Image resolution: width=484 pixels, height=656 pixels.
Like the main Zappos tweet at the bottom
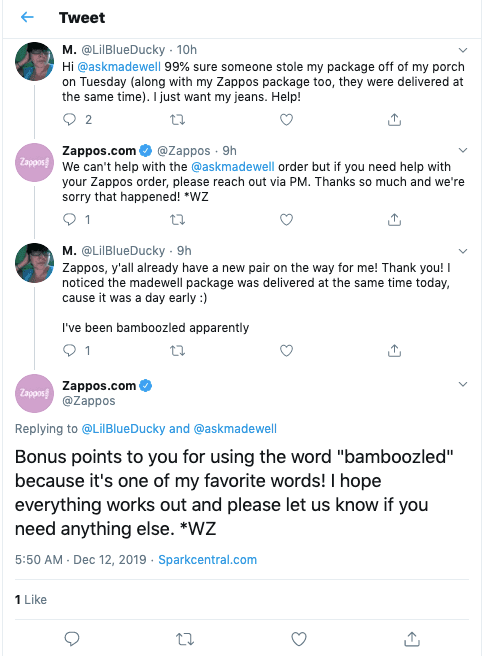coord(299,639)
